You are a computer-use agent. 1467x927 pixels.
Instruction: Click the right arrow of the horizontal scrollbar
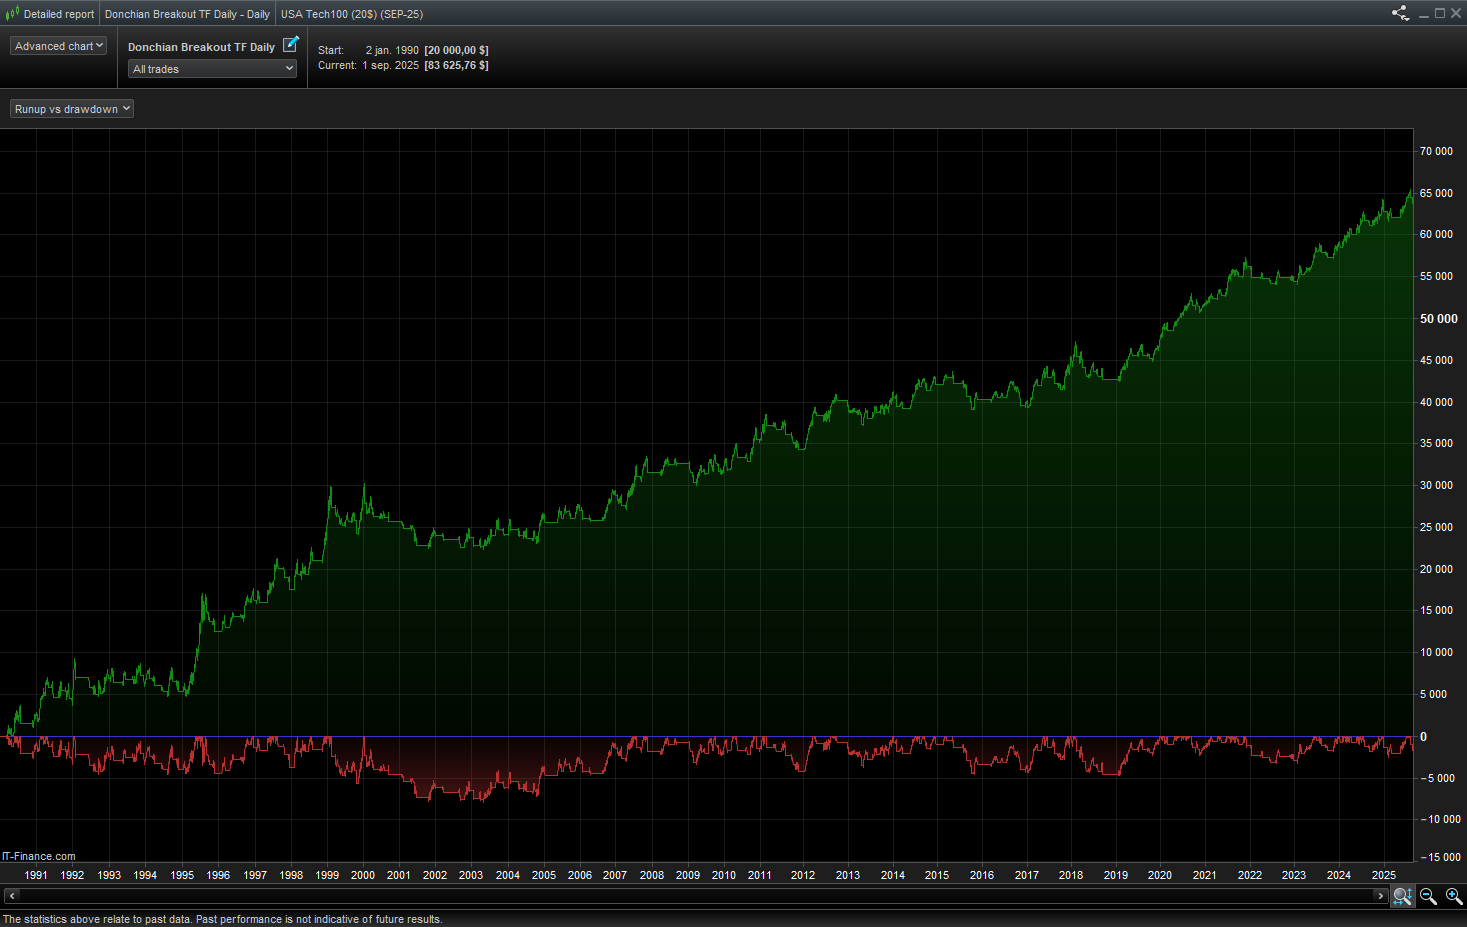1381,896
